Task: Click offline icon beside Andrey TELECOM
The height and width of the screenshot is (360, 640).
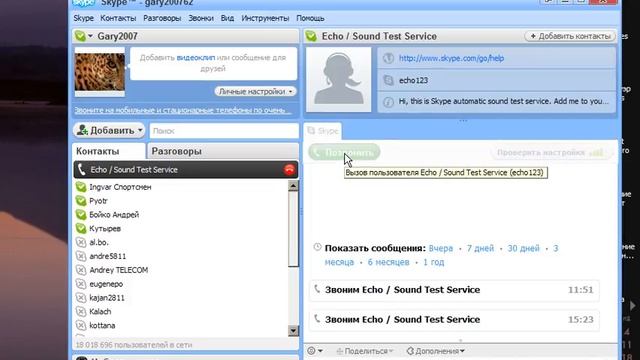Action: pos(81,270)
